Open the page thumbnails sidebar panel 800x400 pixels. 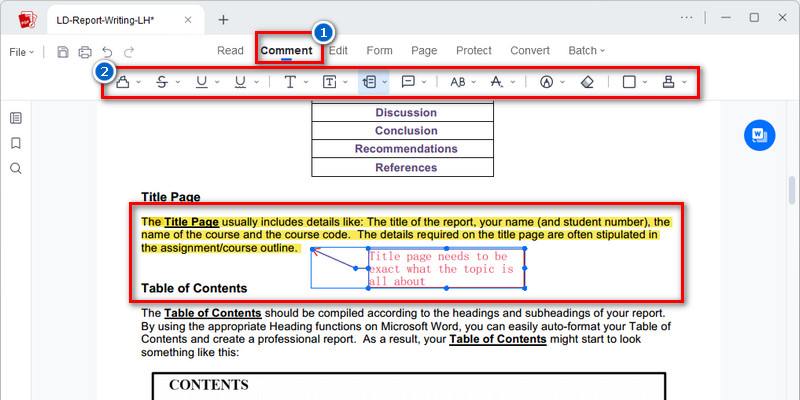(x=16, y=118)
